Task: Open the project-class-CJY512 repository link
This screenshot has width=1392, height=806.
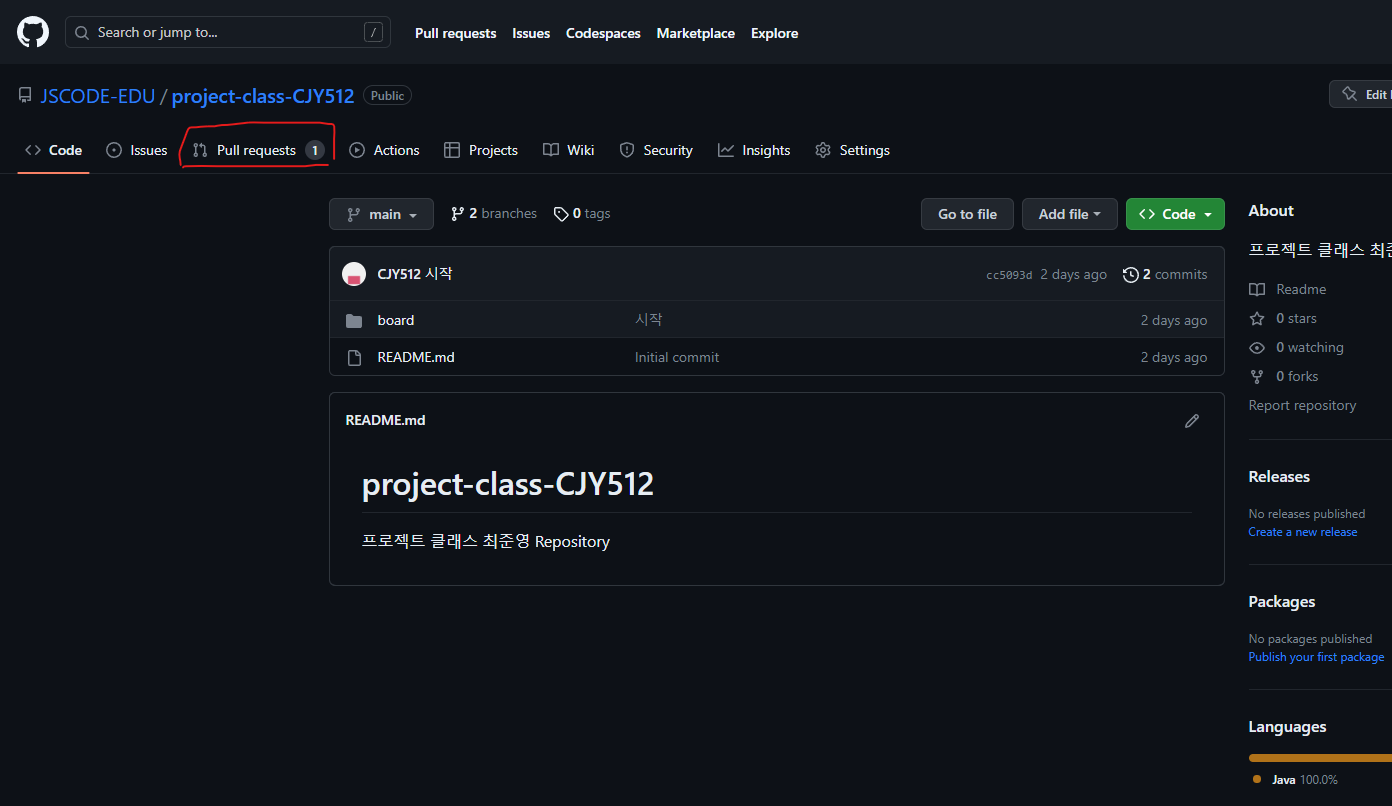Action: 263,96
